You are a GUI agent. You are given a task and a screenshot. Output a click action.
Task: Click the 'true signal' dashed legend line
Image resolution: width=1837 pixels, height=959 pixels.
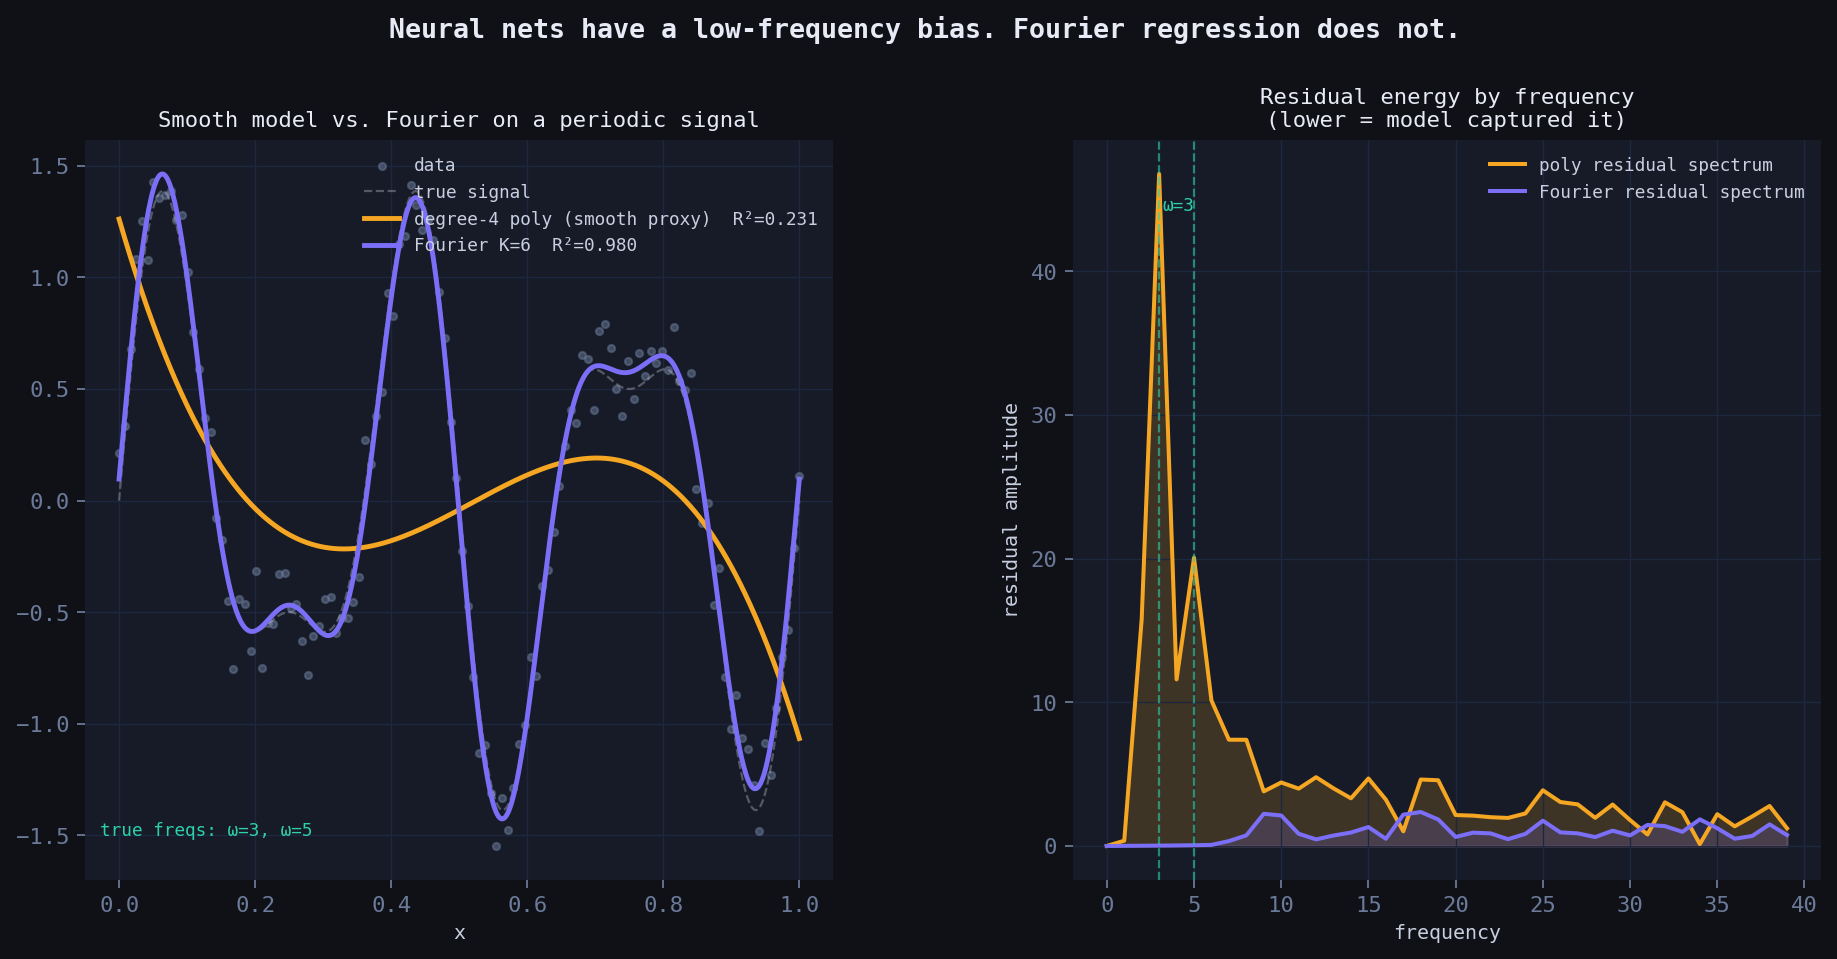coord(382,192)
